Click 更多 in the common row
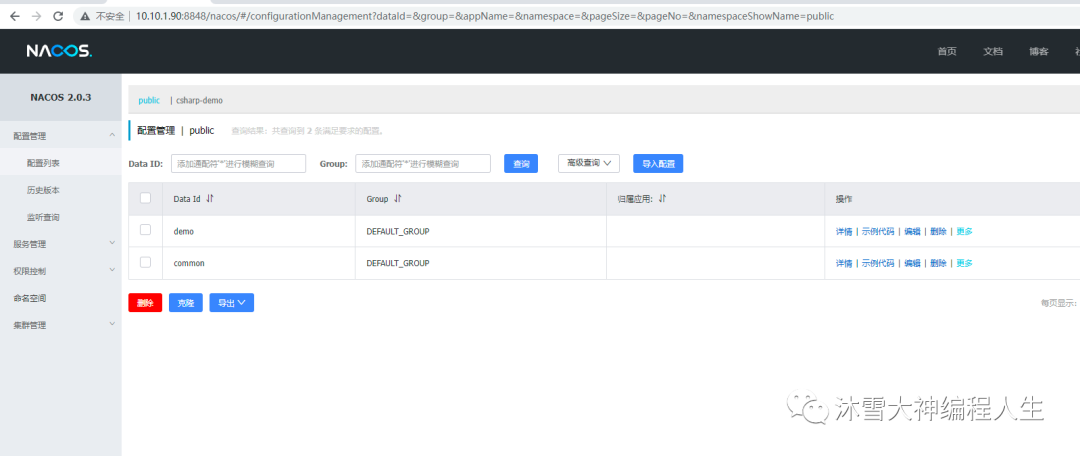 pos(964,264)
